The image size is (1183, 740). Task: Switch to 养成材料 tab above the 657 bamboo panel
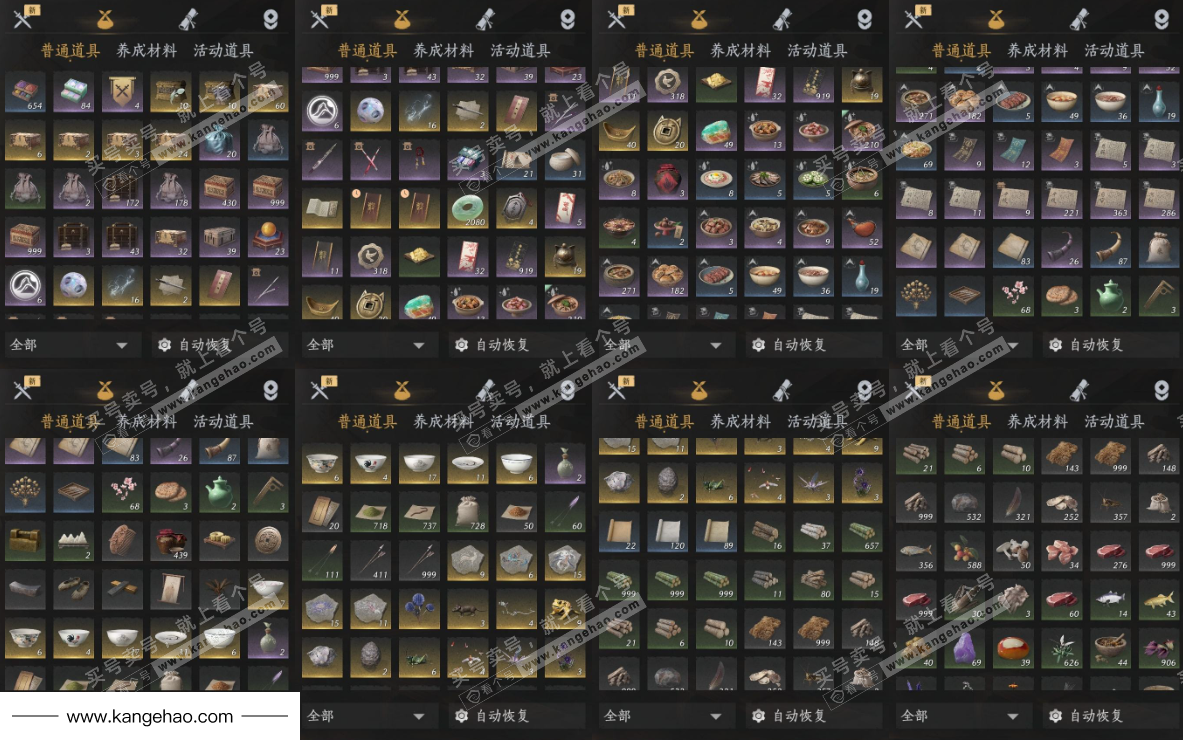(741, 422)
